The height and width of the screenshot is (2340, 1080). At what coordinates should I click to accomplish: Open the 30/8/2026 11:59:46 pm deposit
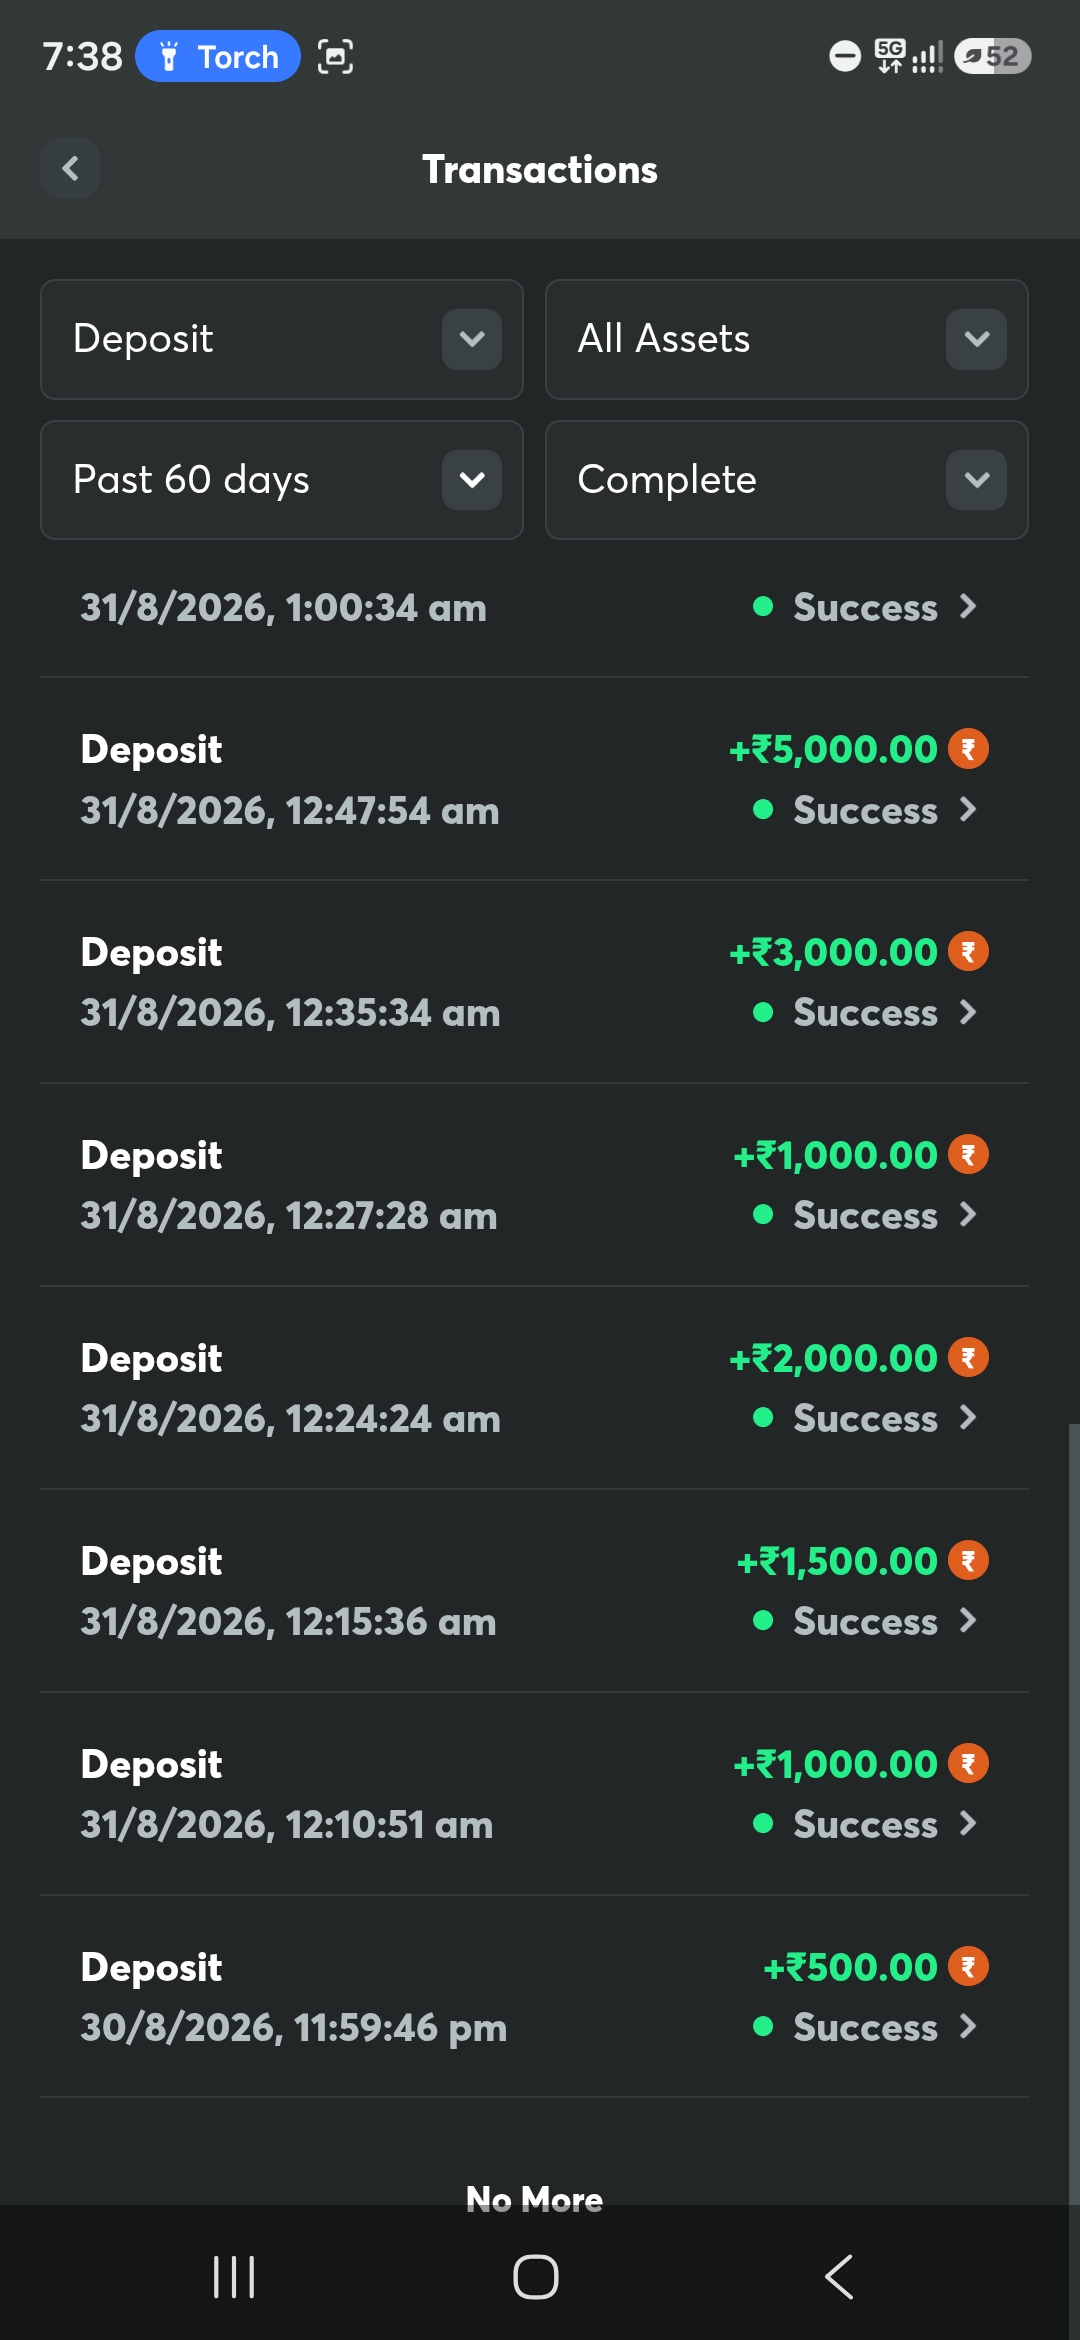point(534,1997)
